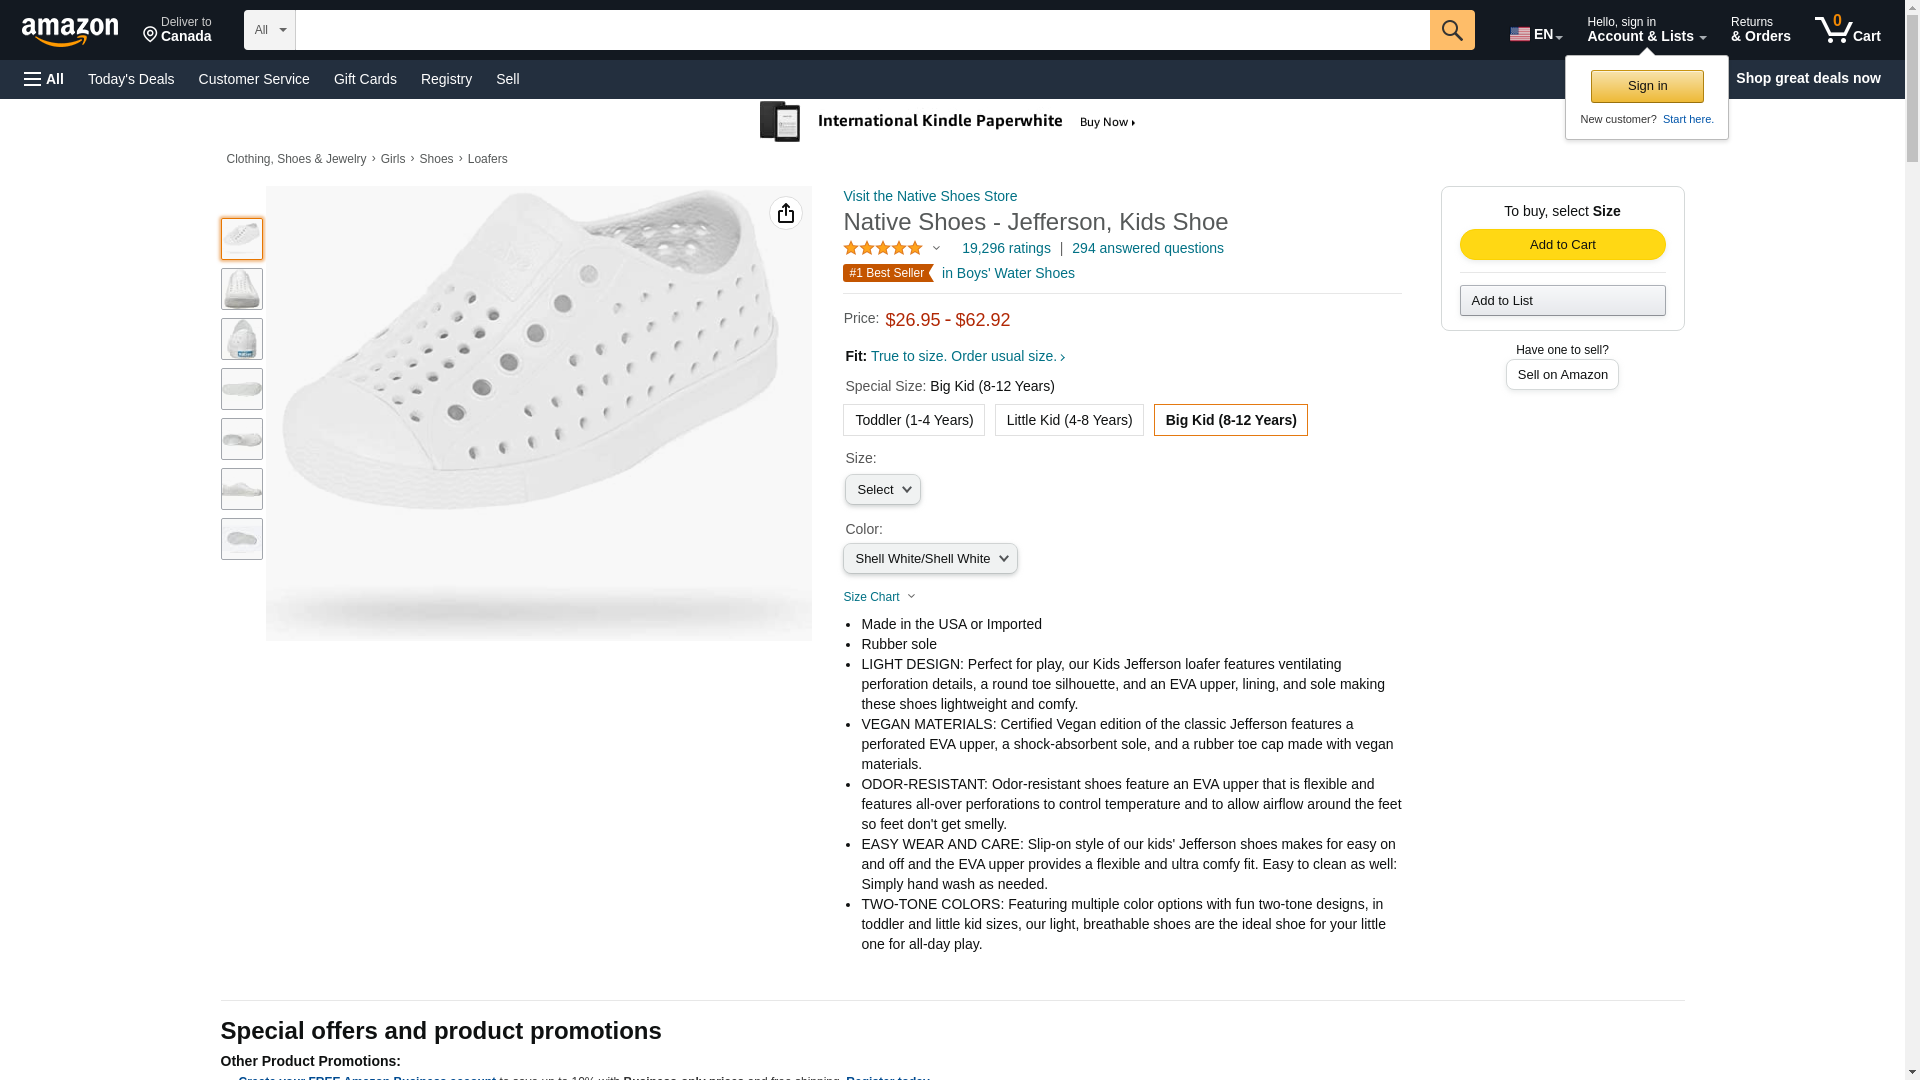Click the Deliver to Canada location icon
The image size is (1920, 1080).
[x=151, y=35]
